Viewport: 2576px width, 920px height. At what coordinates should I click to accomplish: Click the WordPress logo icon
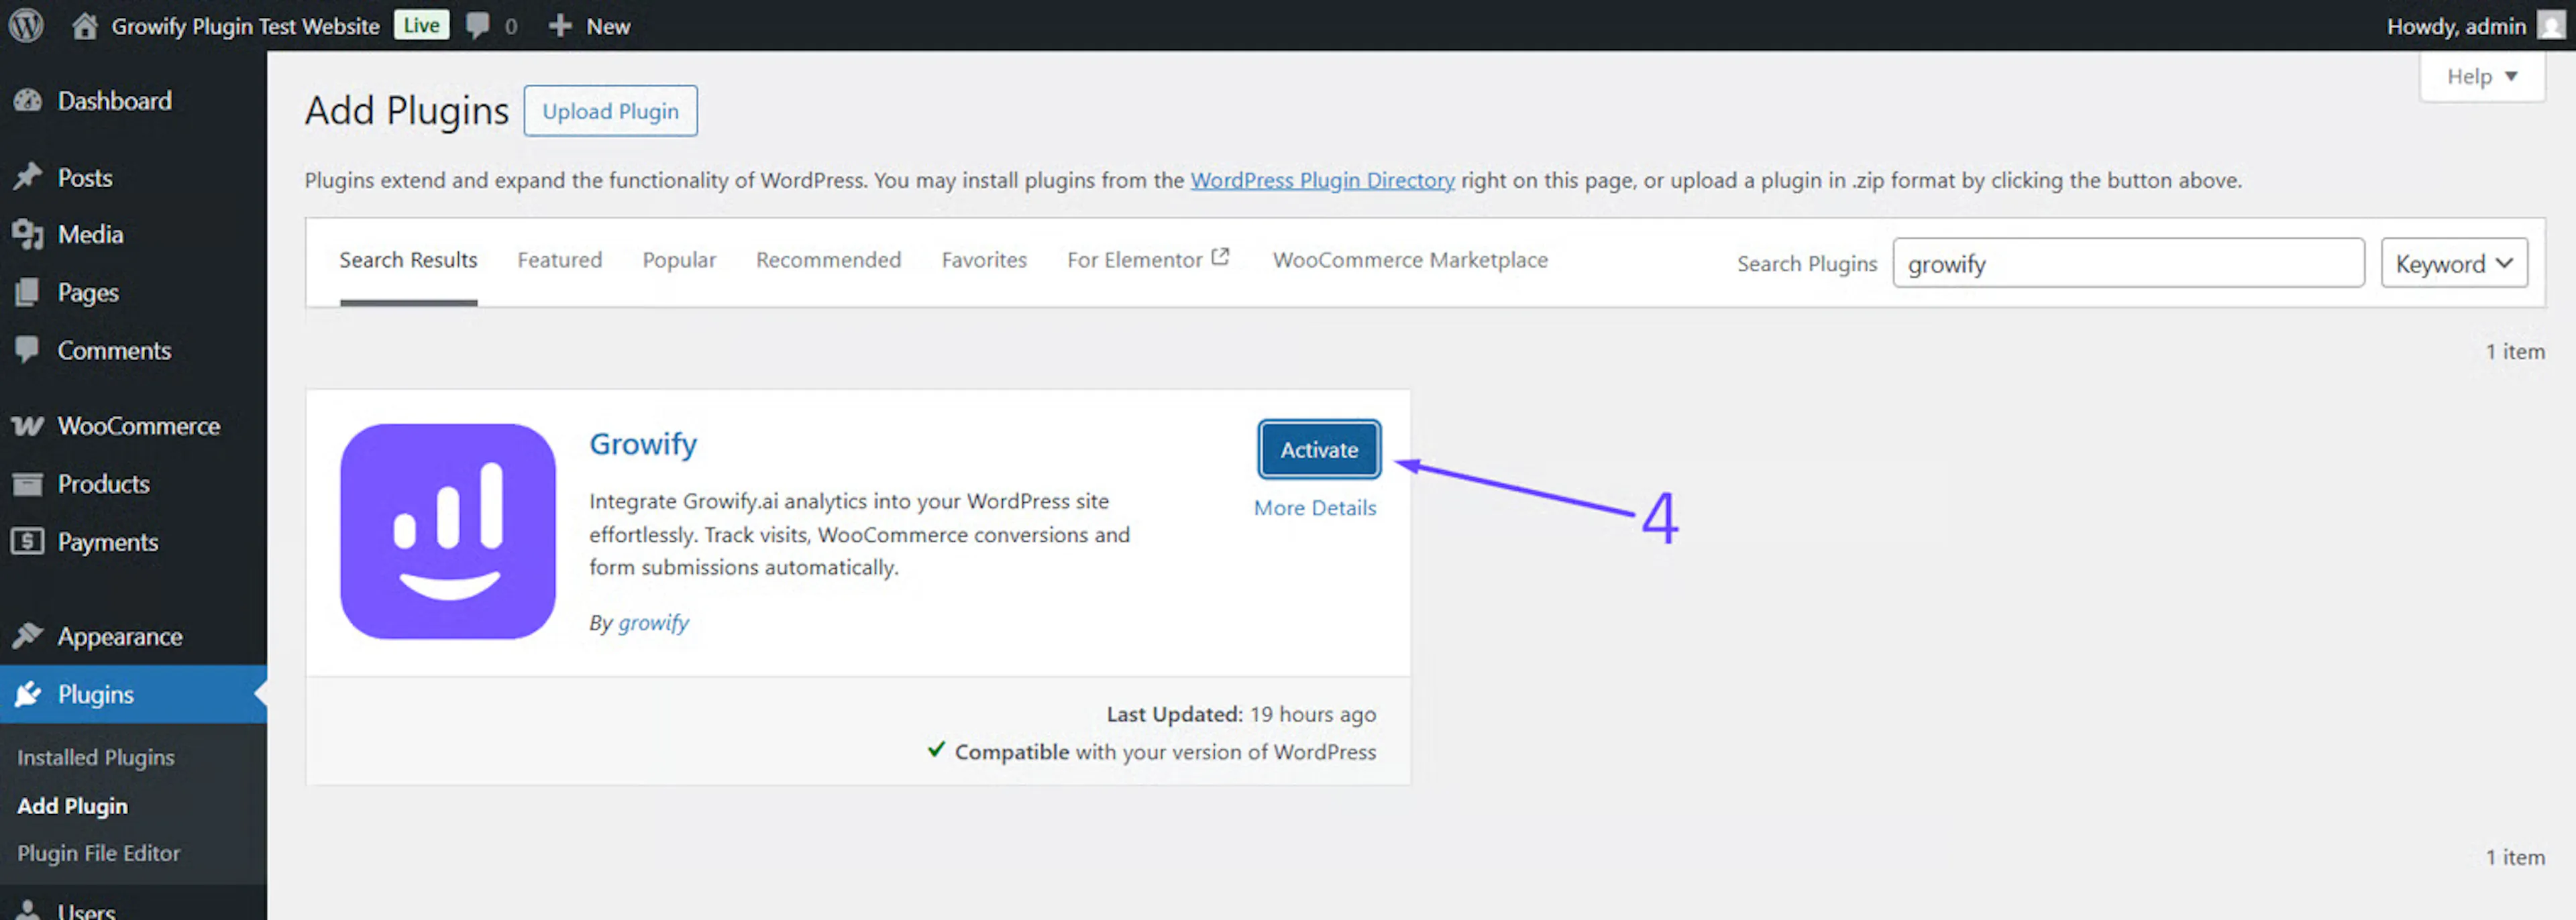[26, 25]
